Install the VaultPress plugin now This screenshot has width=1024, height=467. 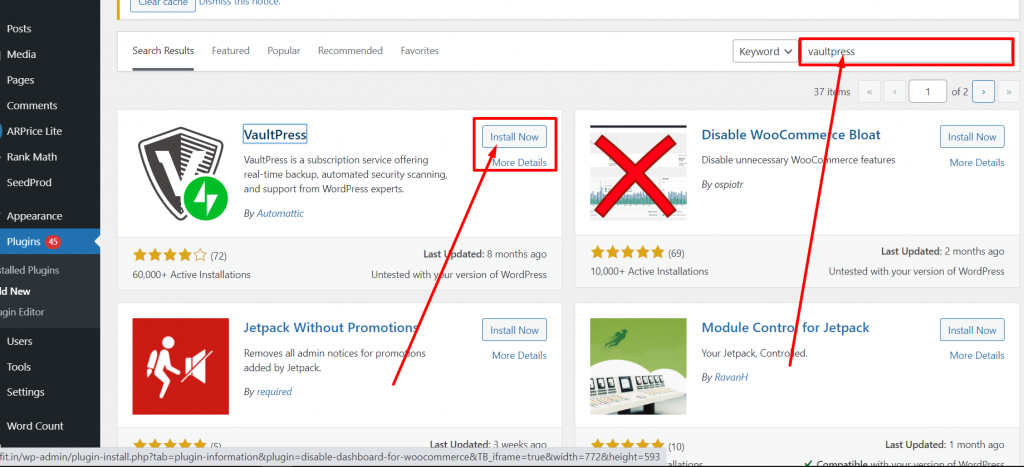[x=515, y=137]
